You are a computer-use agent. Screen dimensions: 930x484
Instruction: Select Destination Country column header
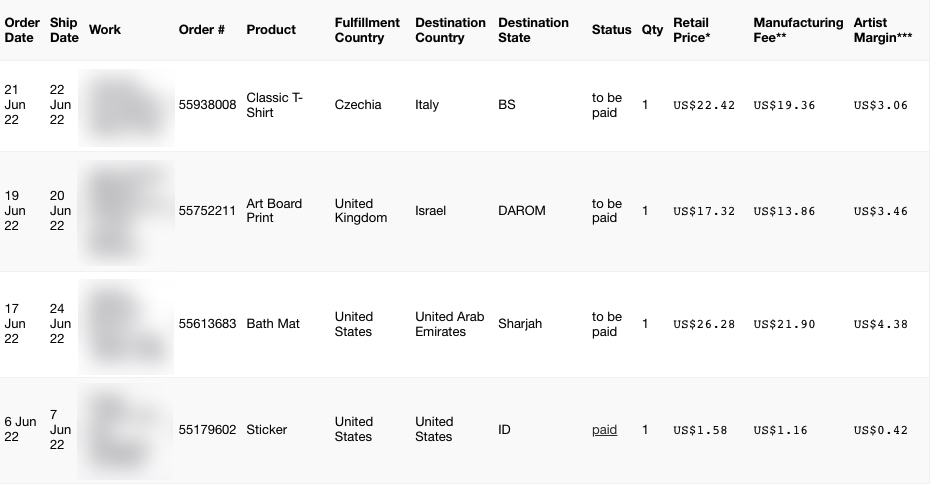[x=450, y=30]
